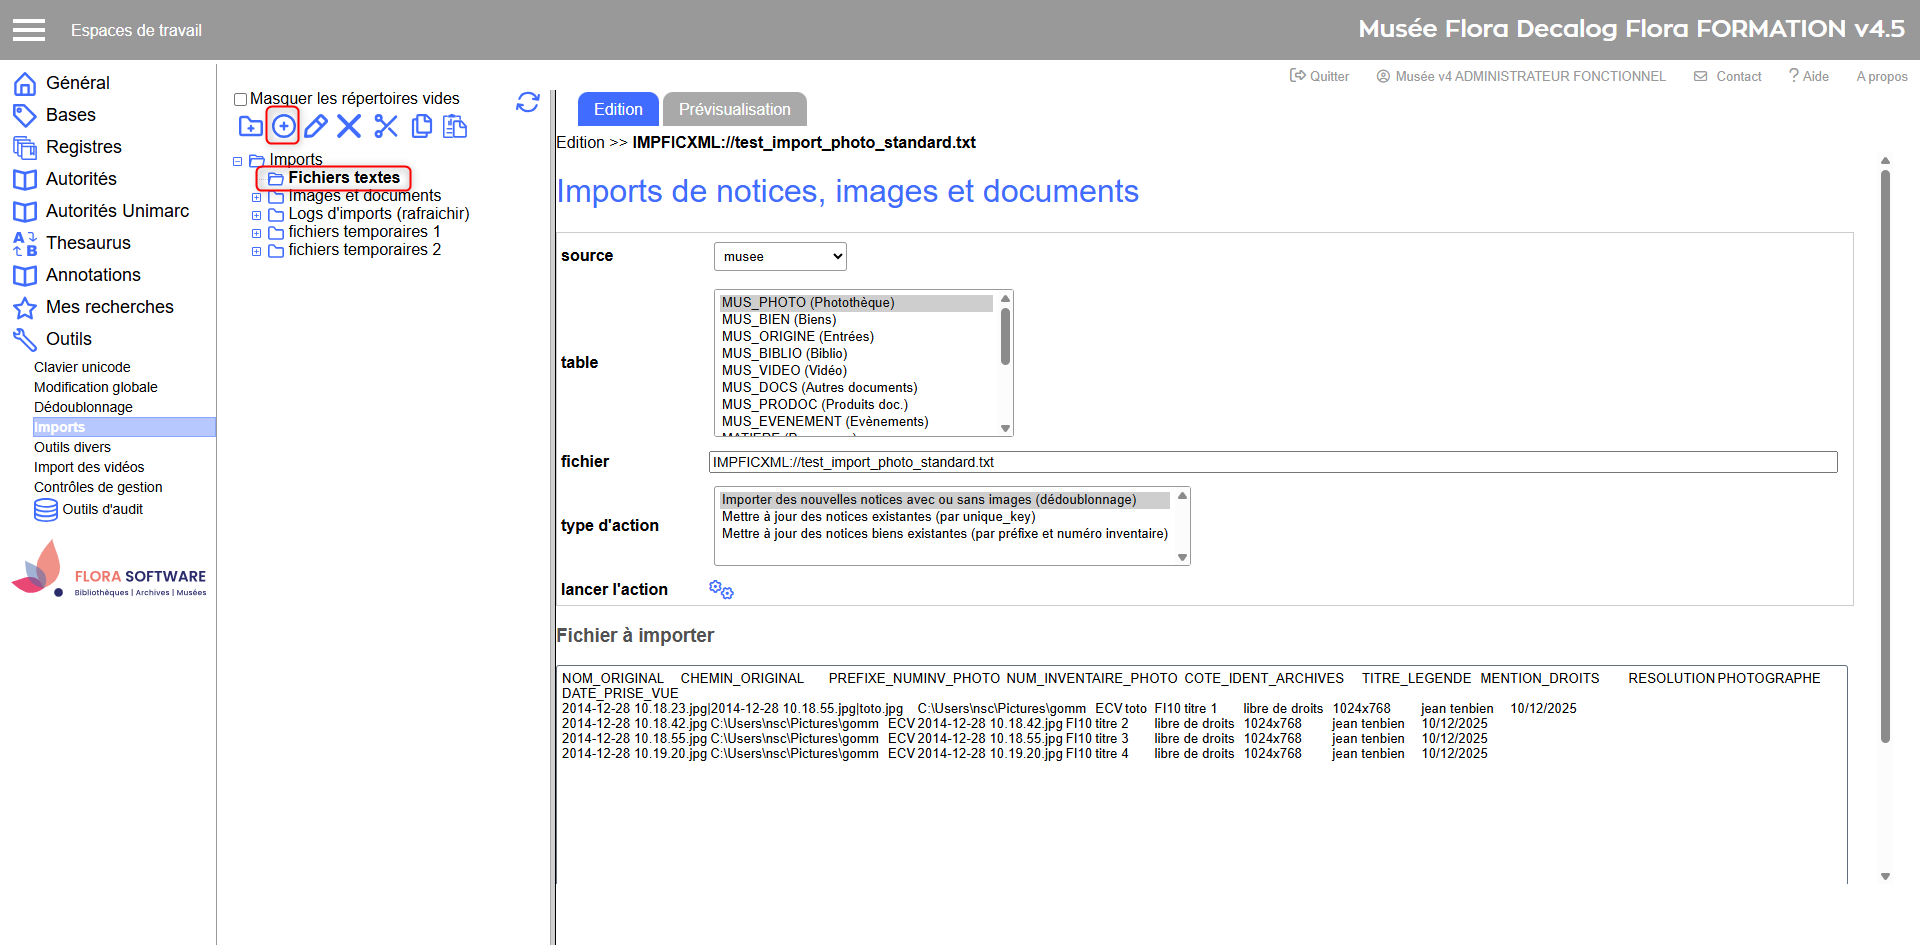The width and height of the screenshot is (1920, 945).
Task: Click the add file plus-circle icon
Action: (284, 126)
